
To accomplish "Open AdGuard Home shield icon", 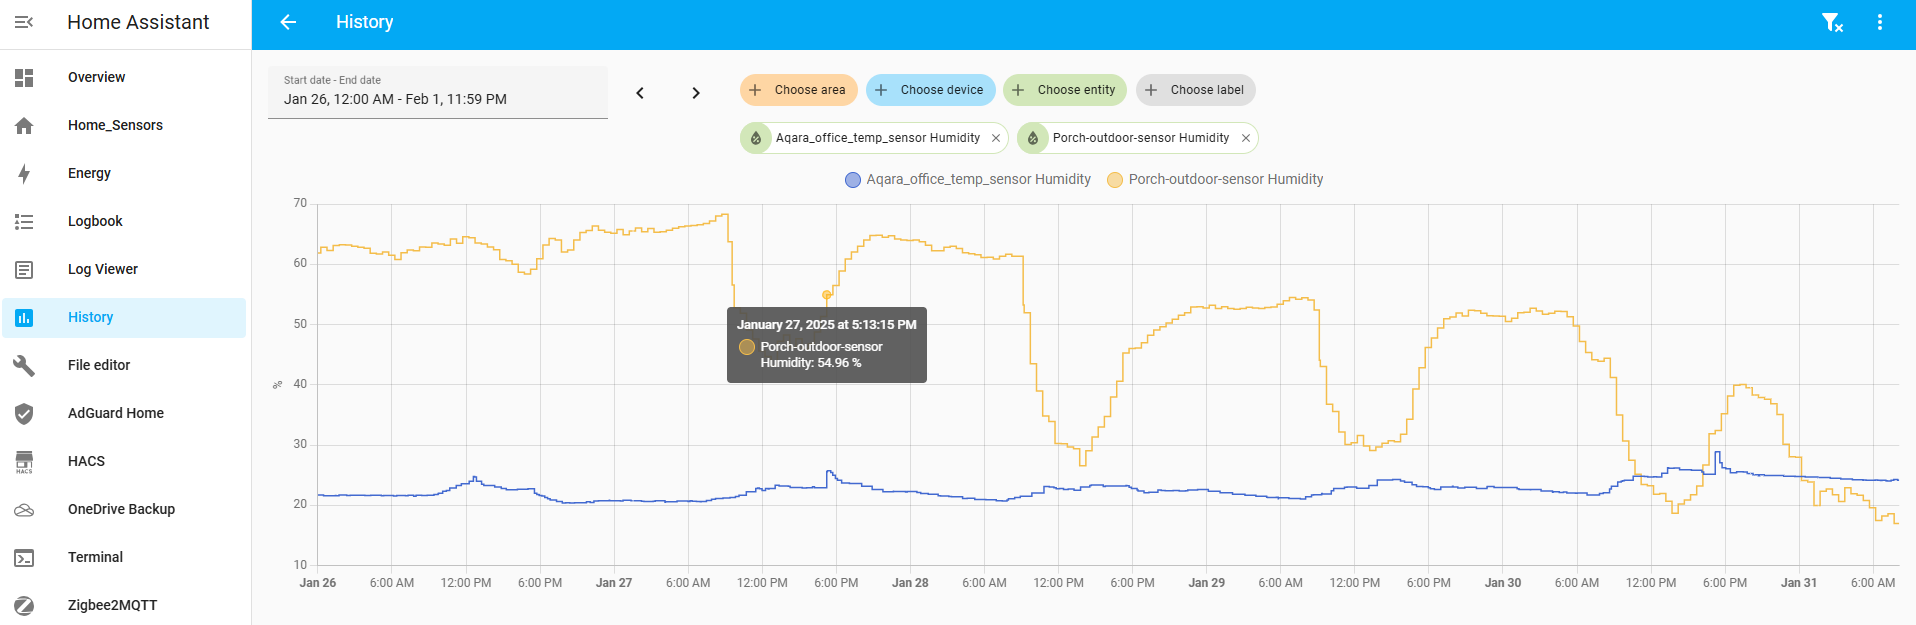I will (x=24, y=413).
